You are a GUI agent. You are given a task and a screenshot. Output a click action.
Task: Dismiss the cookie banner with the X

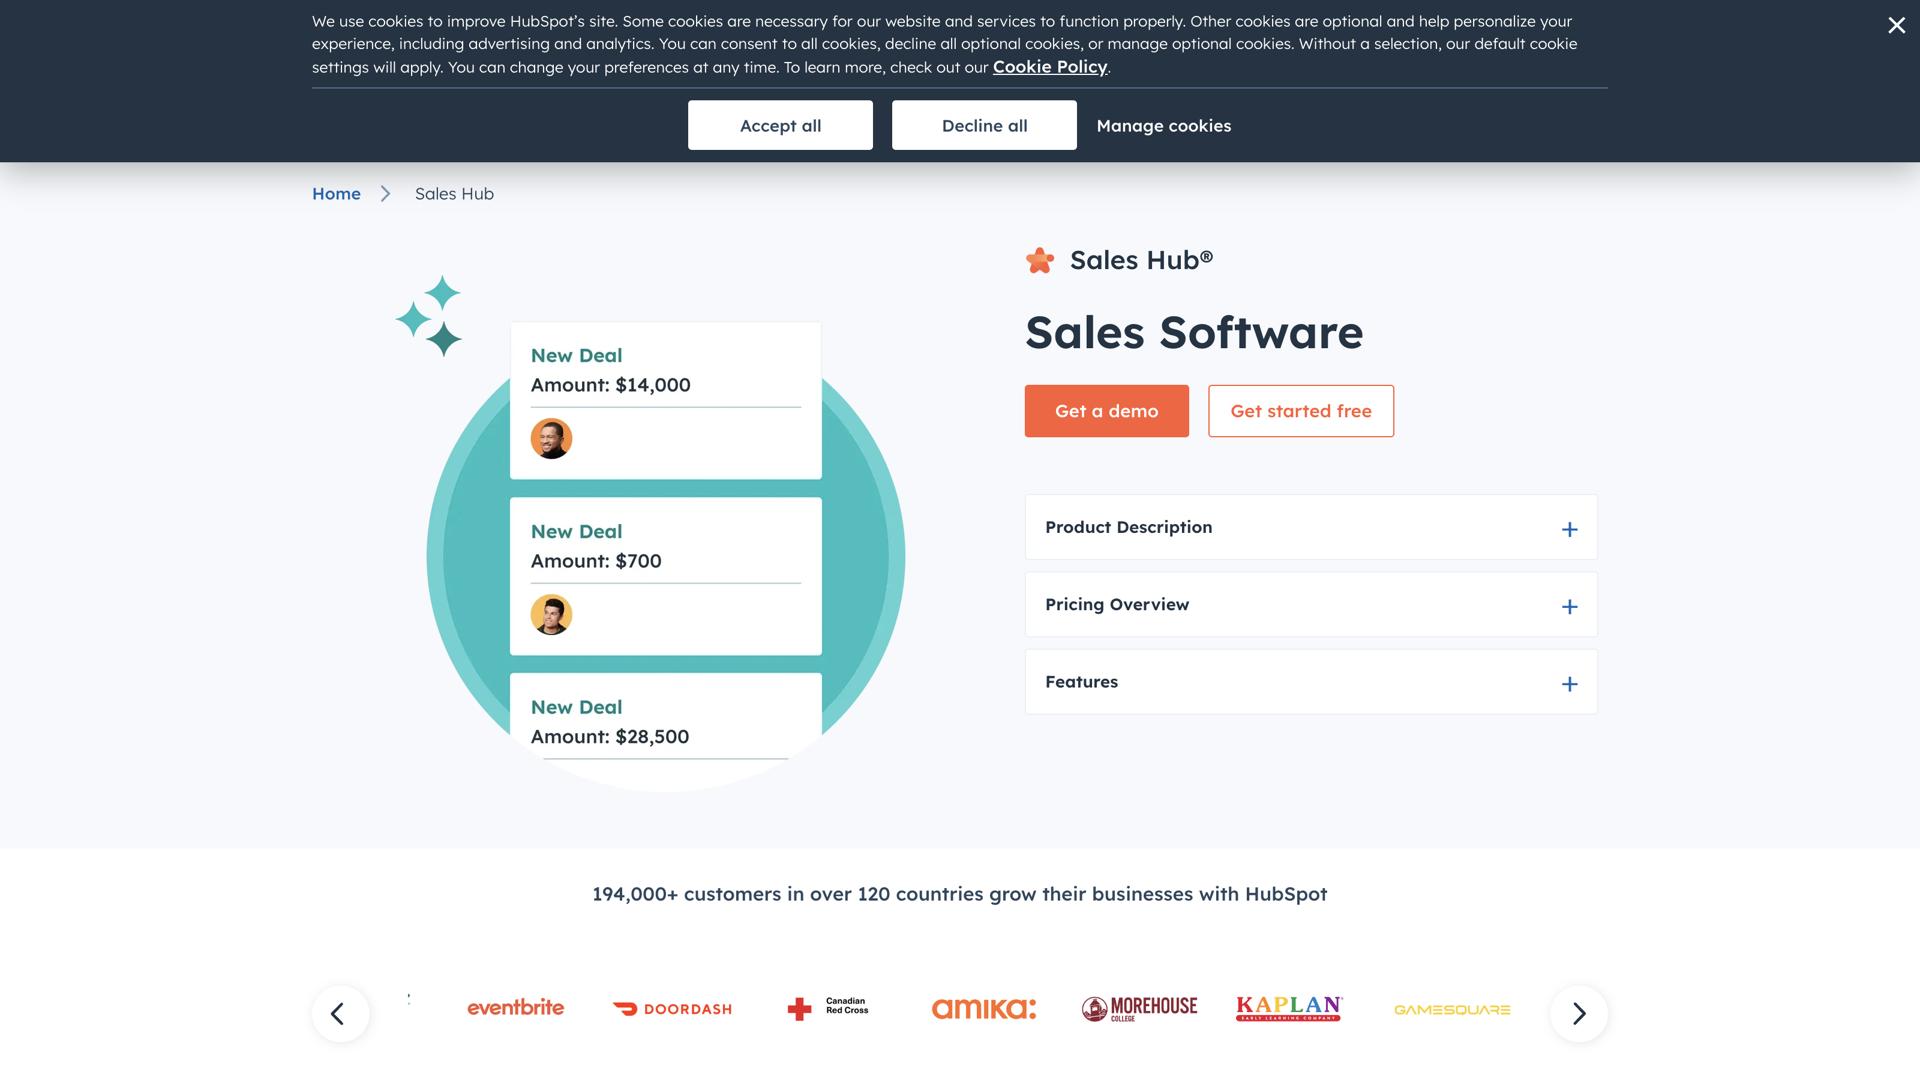pos(1896,25)
